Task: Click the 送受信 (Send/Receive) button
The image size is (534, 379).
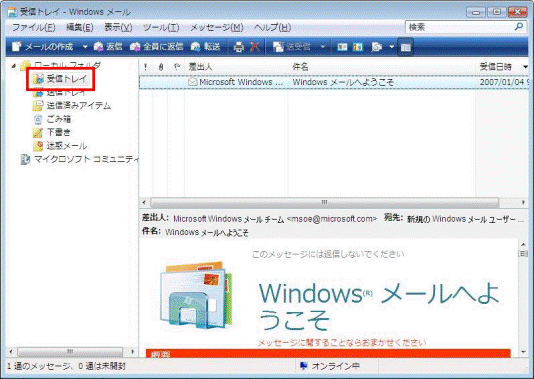Action: click(292, 47)
